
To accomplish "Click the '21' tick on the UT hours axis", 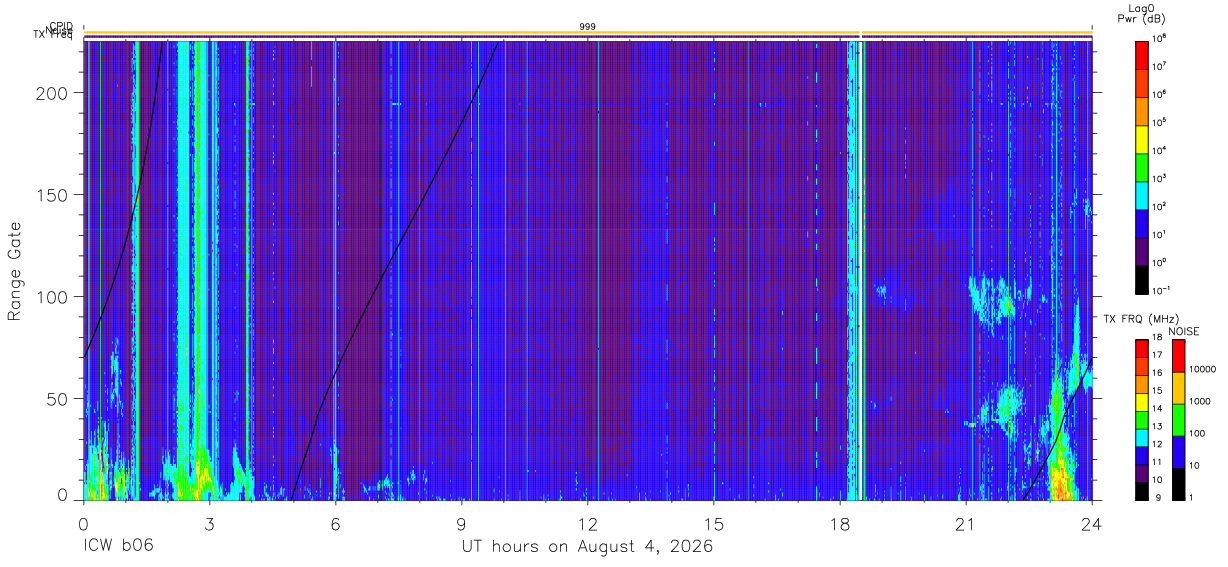I will click(x=966, y=523).
